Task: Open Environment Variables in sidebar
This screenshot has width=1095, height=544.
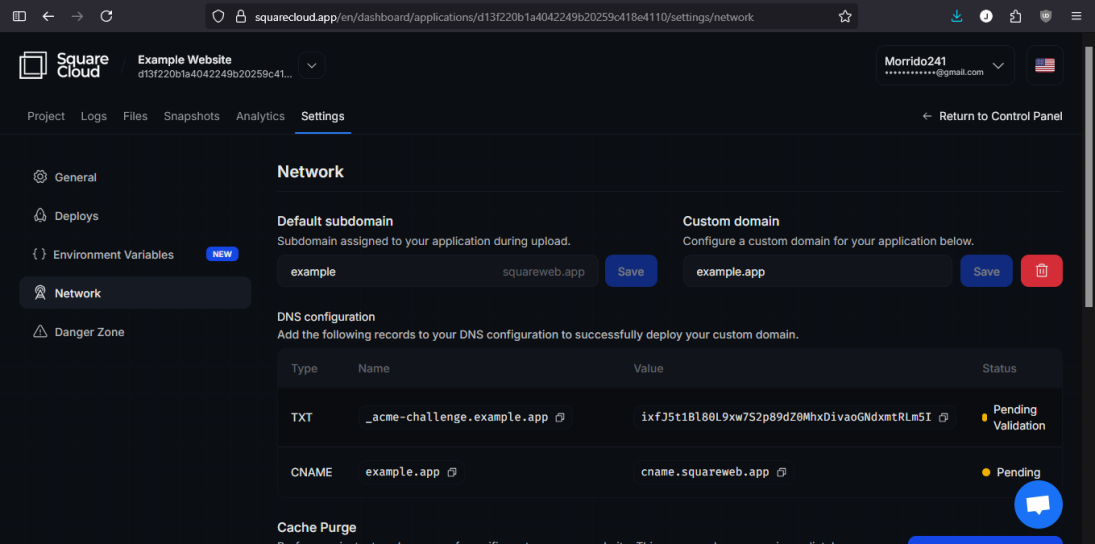Action: tap(135, 254)
